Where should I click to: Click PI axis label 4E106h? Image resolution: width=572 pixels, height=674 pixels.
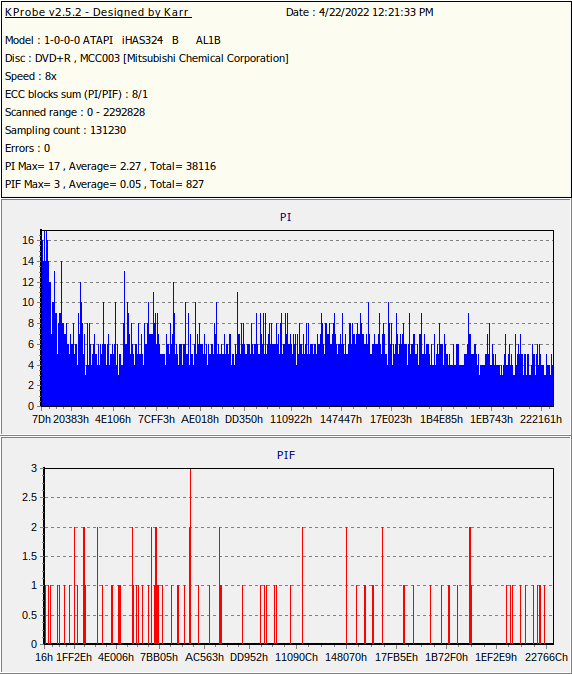coord(113,419)
